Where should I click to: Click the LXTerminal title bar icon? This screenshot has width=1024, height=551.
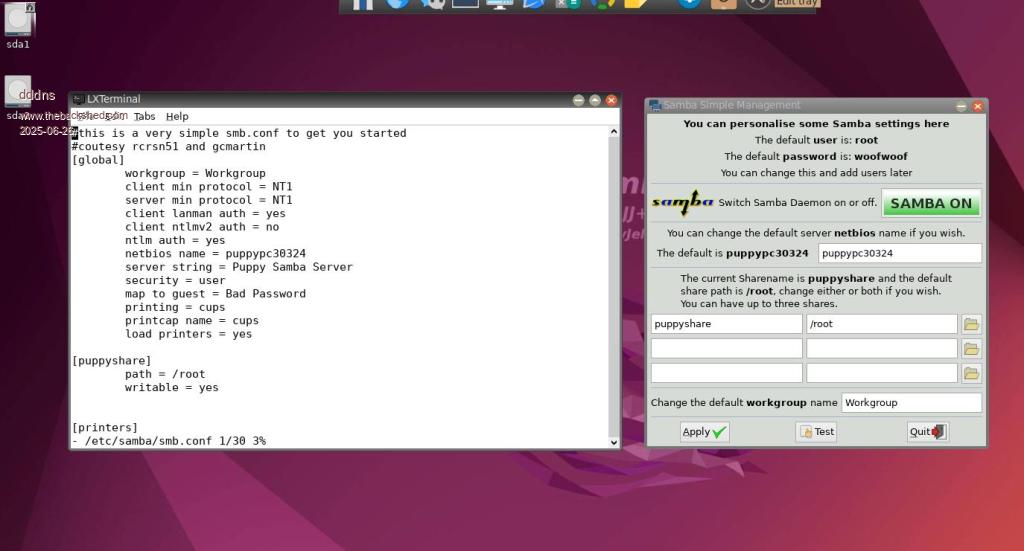coord(78,99)
